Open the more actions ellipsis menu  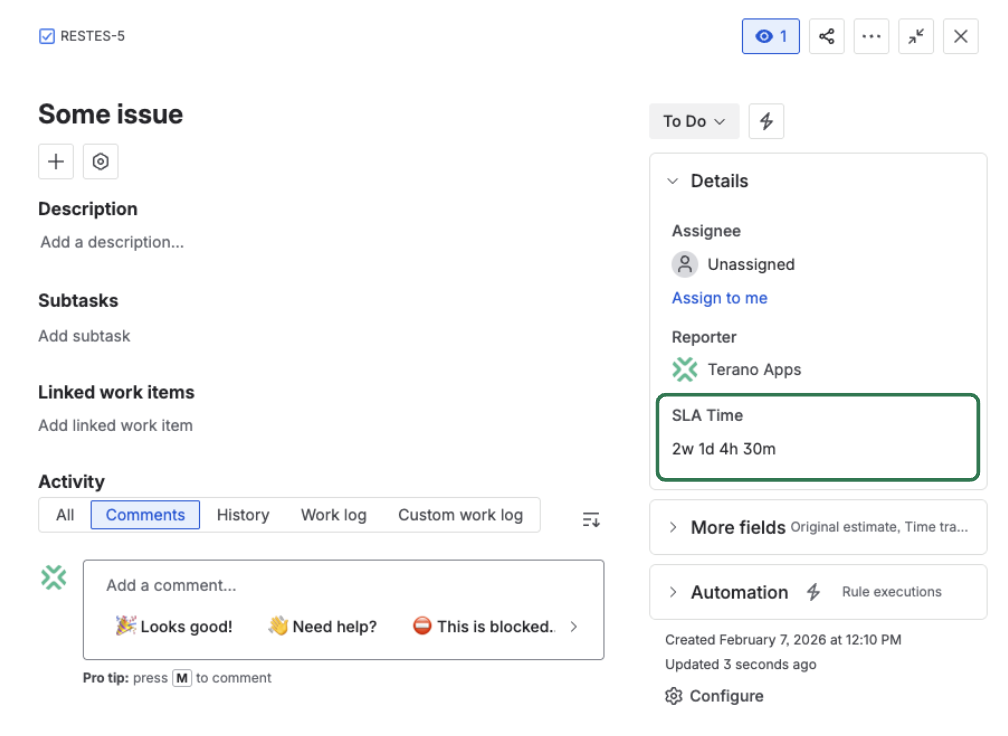click(871, 36)
